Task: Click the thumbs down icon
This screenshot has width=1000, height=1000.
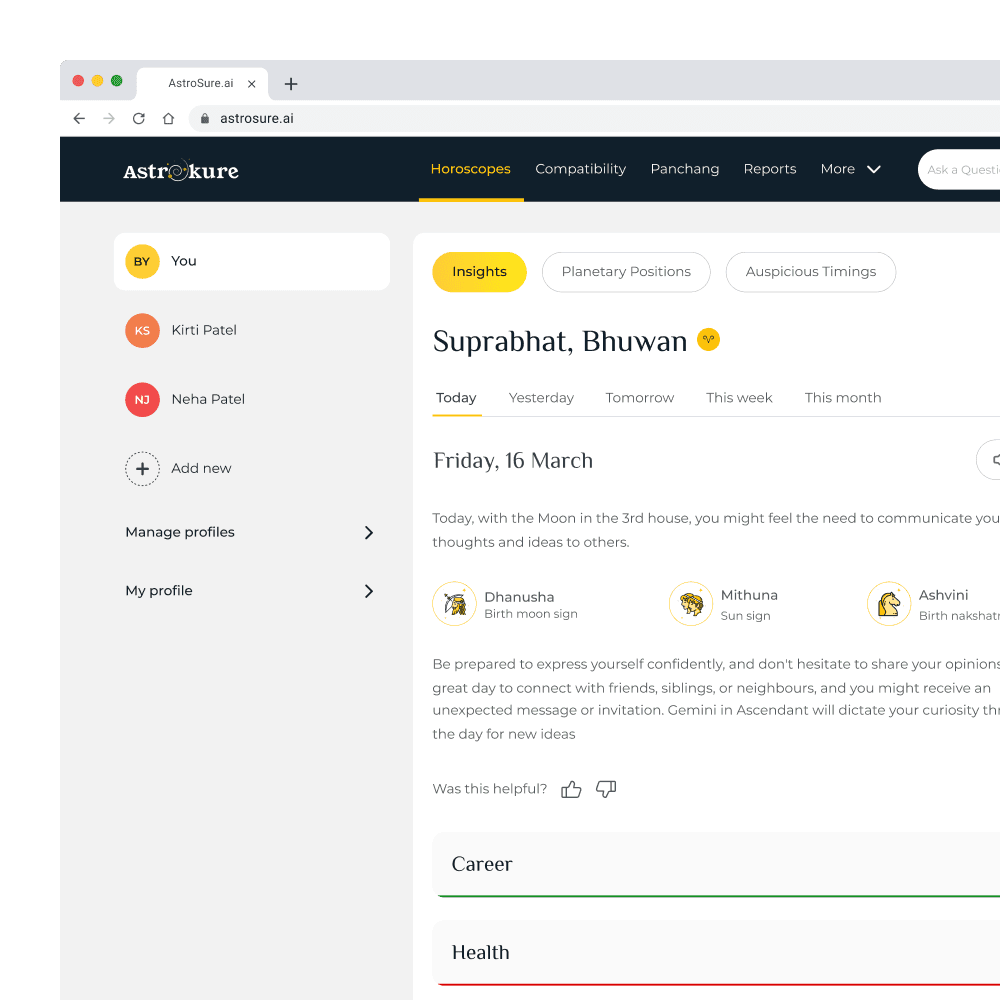Action: 606,789
